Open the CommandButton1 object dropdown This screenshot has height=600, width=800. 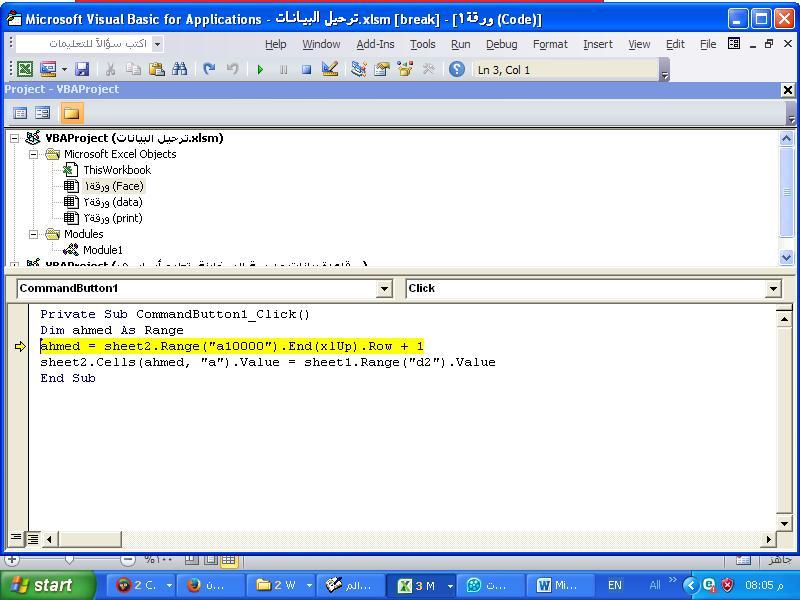(x=384, y=289)
